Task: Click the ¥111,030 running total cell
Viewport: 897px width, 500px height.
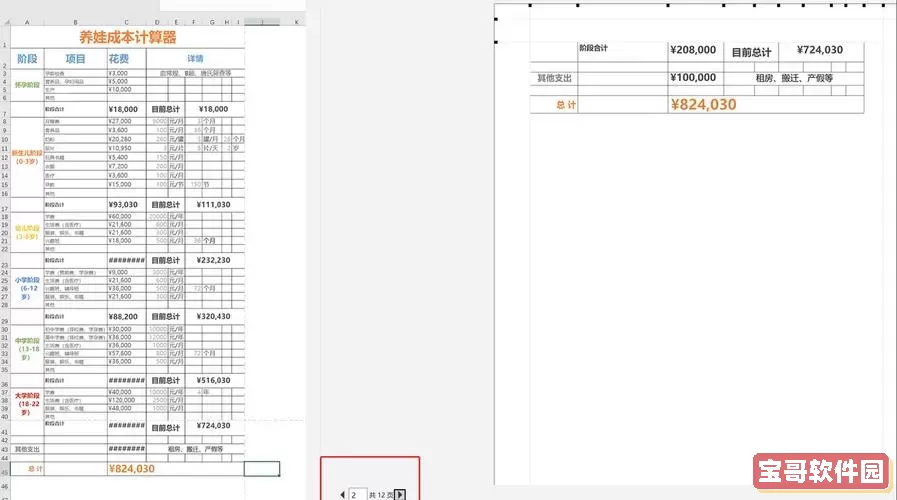Action: click(213, 205)
